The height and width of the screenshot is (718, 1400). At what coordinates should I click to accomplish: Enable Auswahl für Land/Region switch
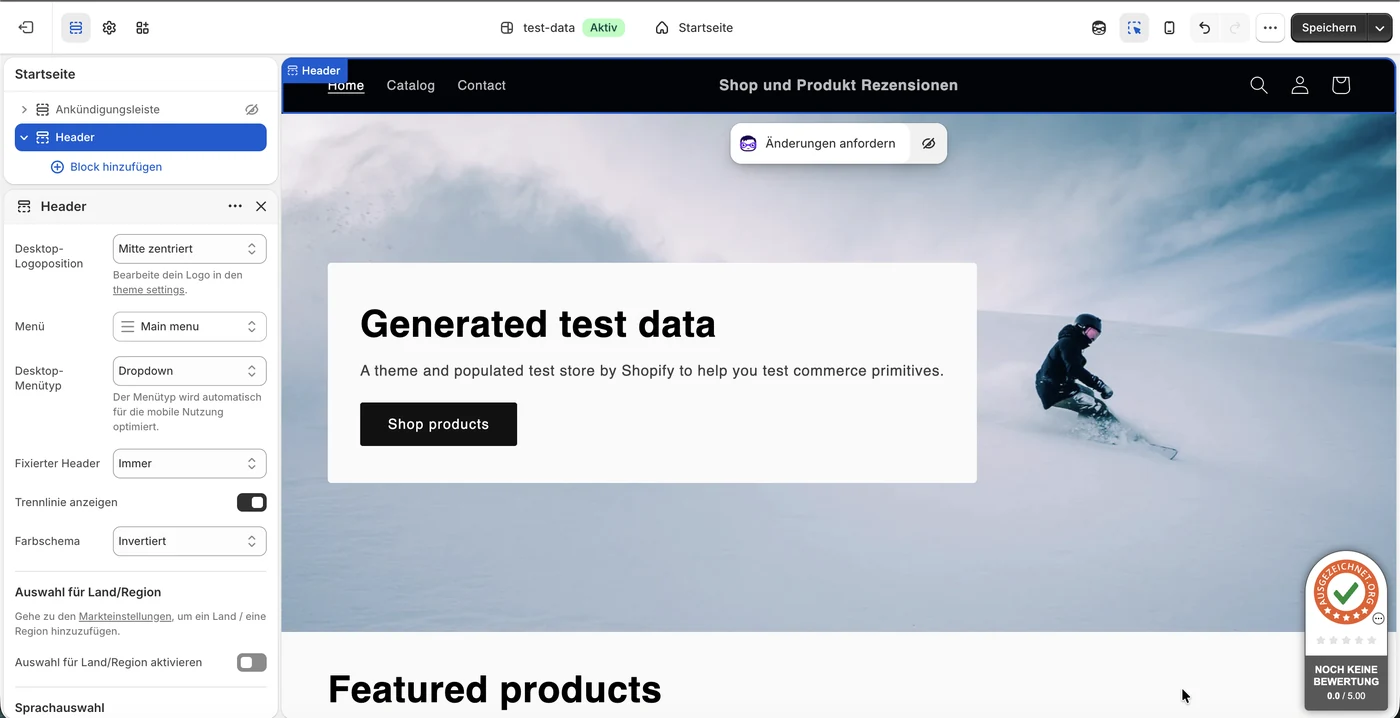click(252, 662)
